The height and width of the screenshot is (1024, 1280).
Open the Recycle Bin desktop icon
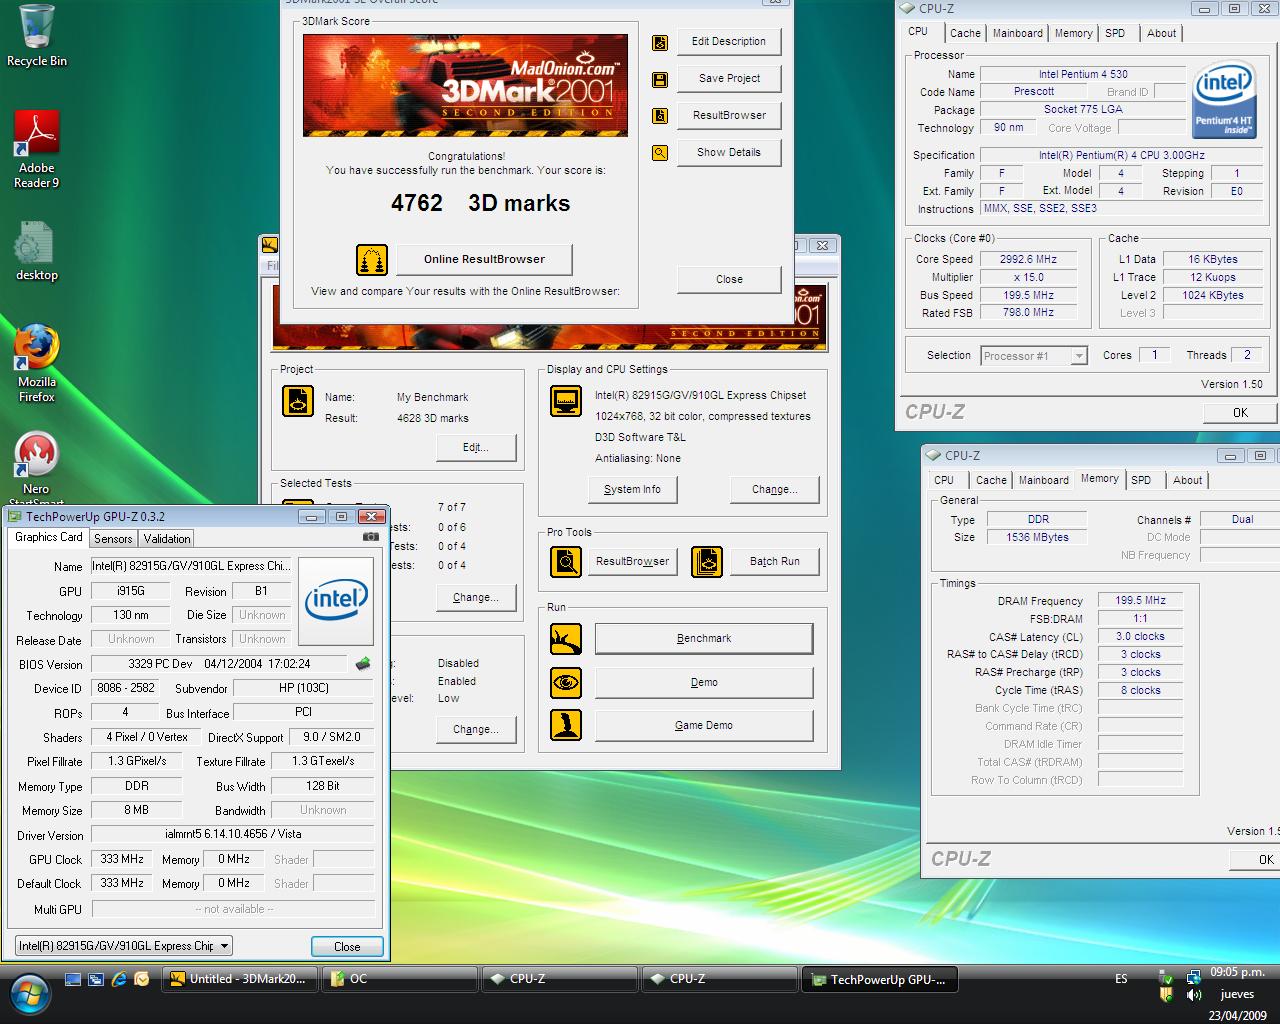pyautogui.click(x=37, y=35)
